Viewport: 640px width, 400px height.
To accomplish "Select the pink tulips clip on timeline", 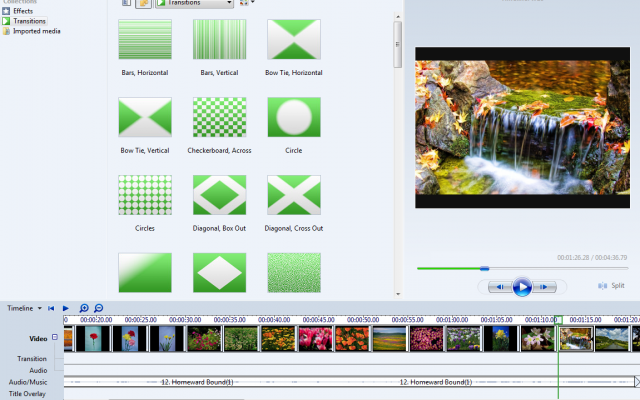I will (x=316, y=339).
